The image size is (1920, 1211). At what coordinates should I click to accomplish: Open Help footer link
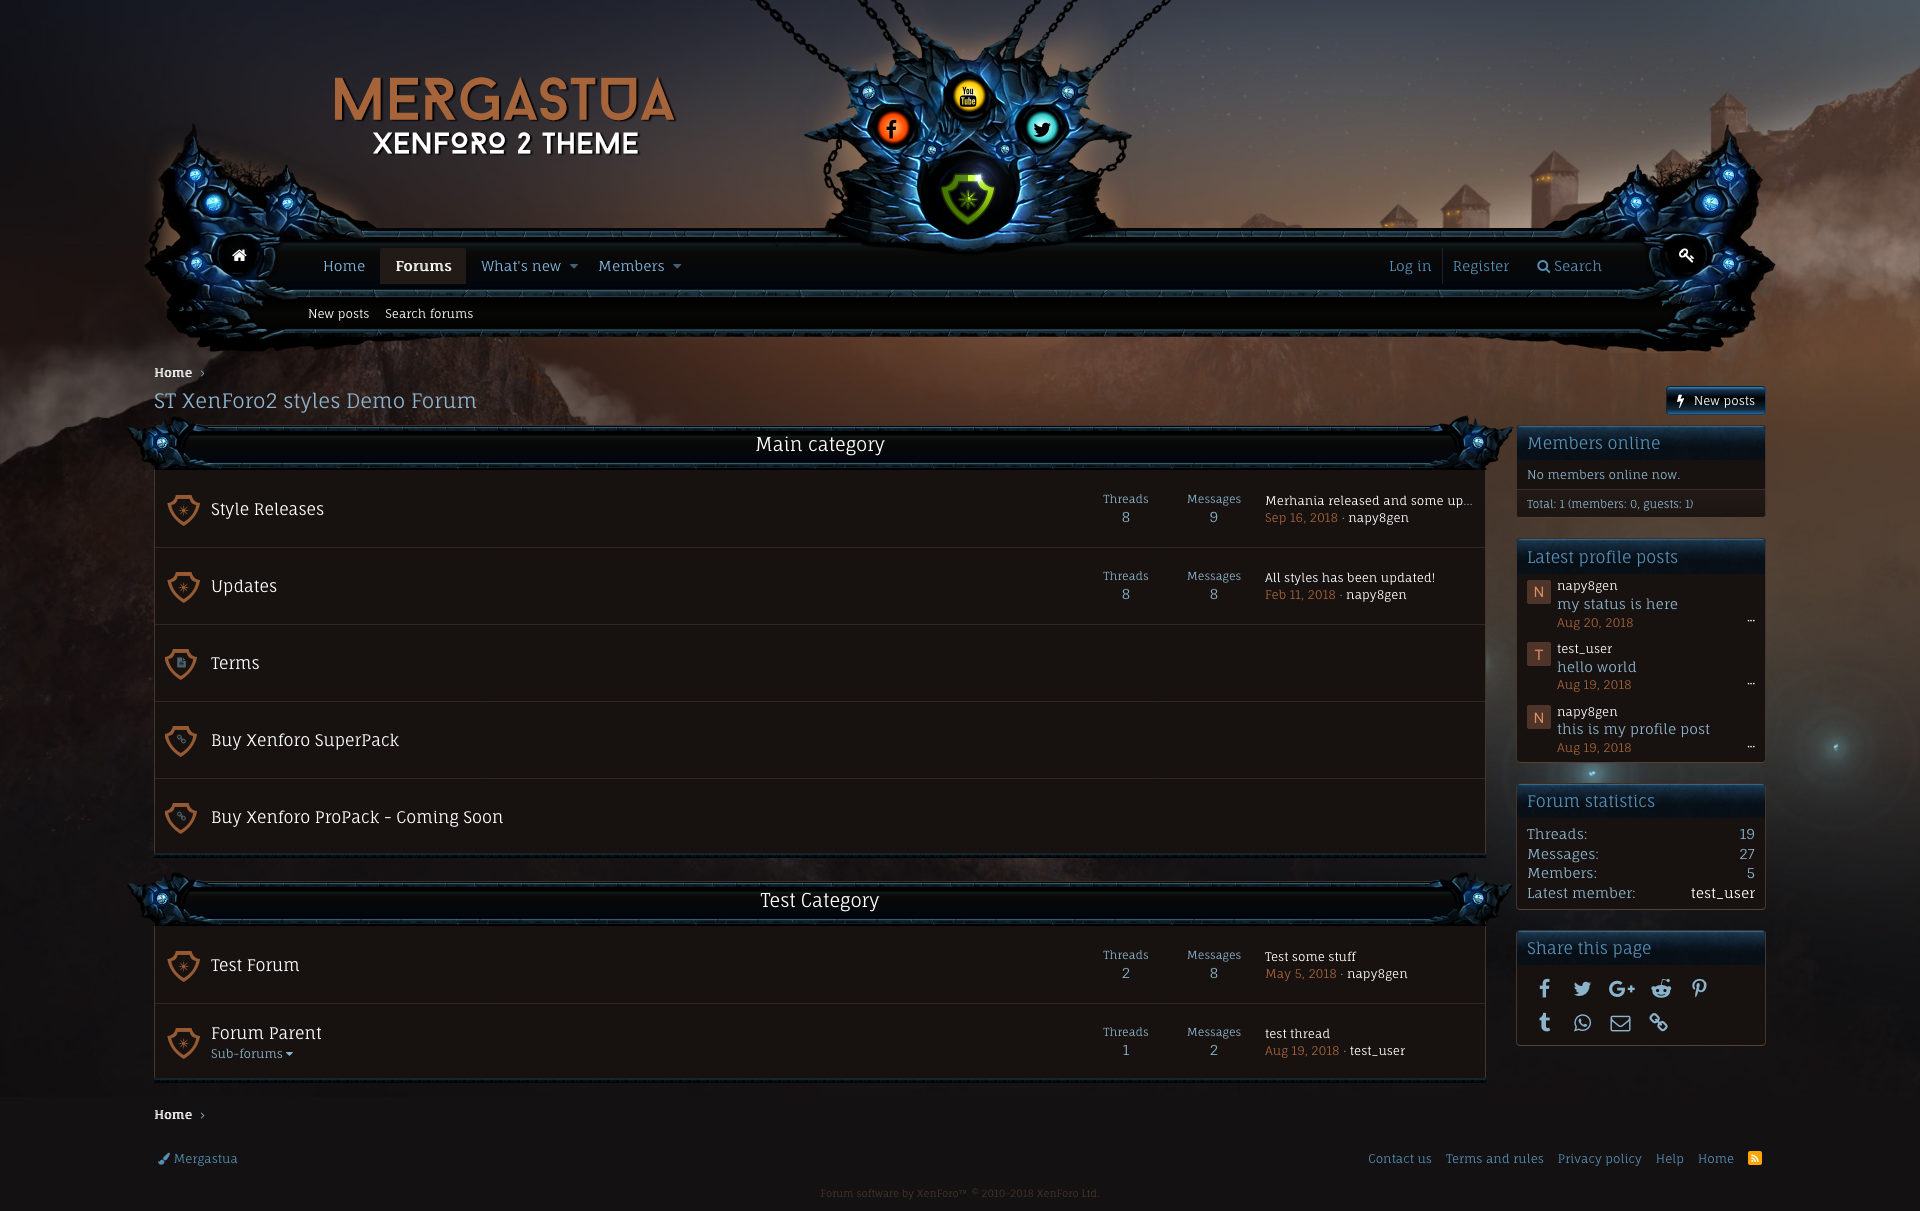pyautogui.click(x=1670, y=1159)
